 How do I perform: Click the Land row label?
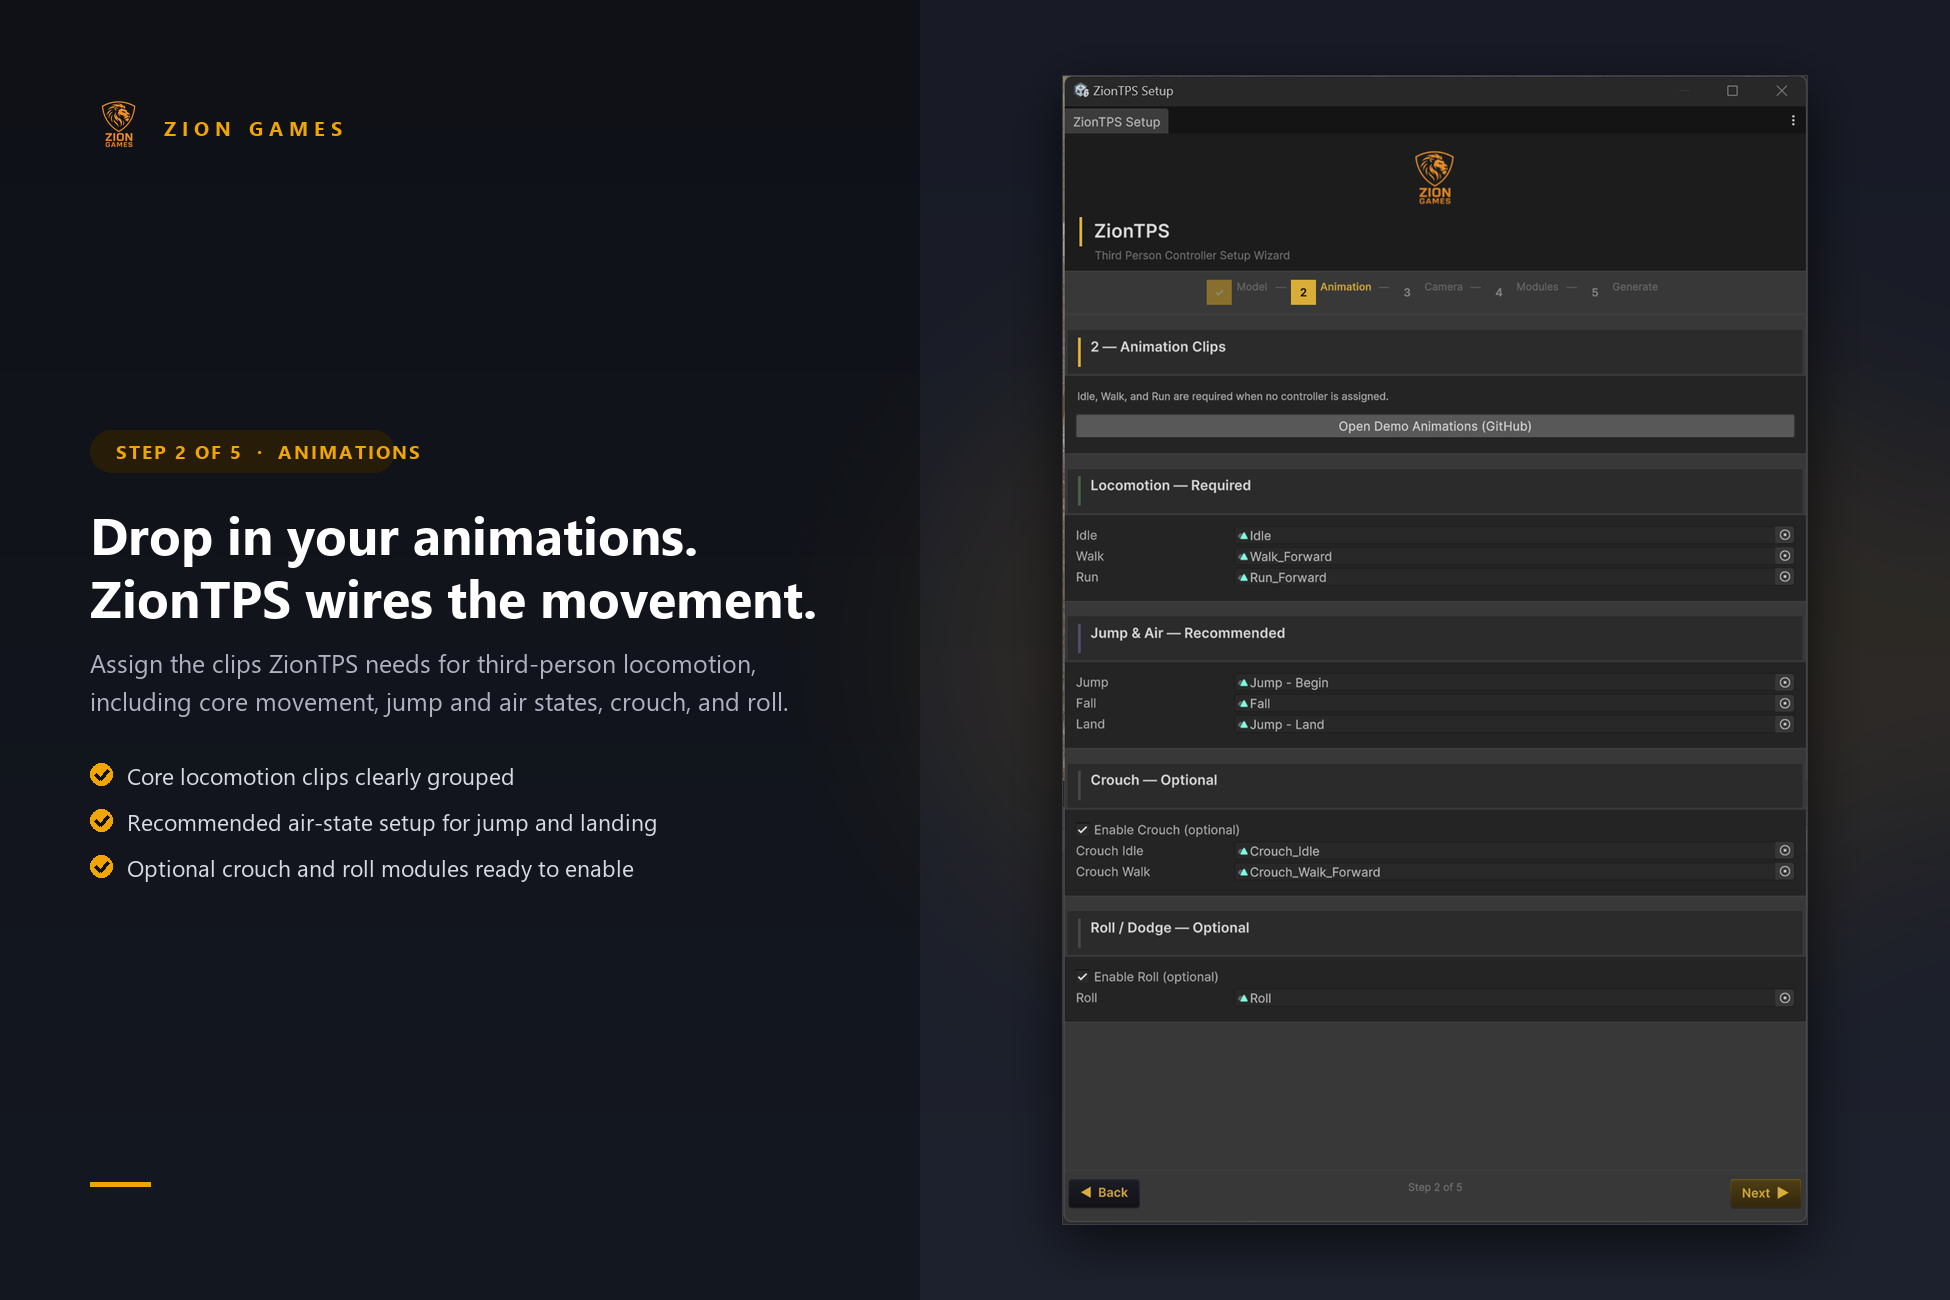pyautogui.click(x=1090, y=724)
